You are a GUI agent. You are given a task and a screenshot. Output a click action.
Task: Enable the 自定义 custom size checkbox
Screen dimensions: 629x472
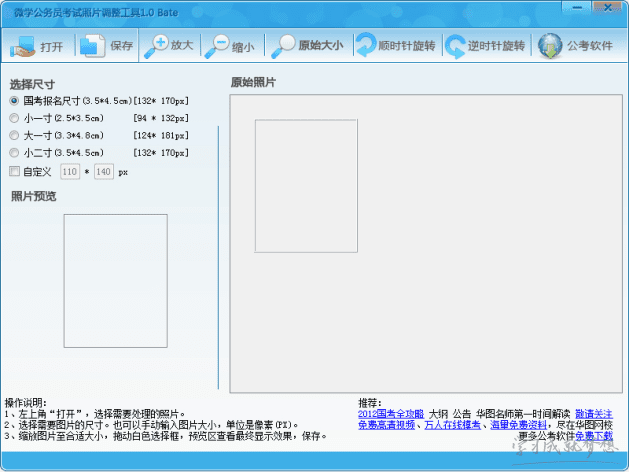pos(14,172)
